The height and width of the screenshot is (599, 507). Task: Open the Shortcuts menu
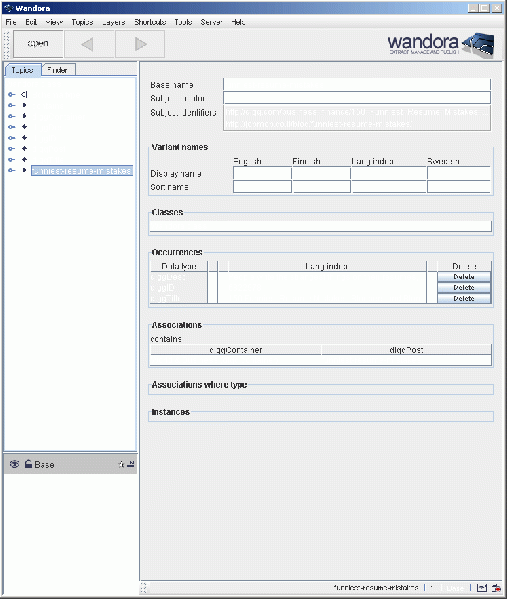click(x=150, y=22)
